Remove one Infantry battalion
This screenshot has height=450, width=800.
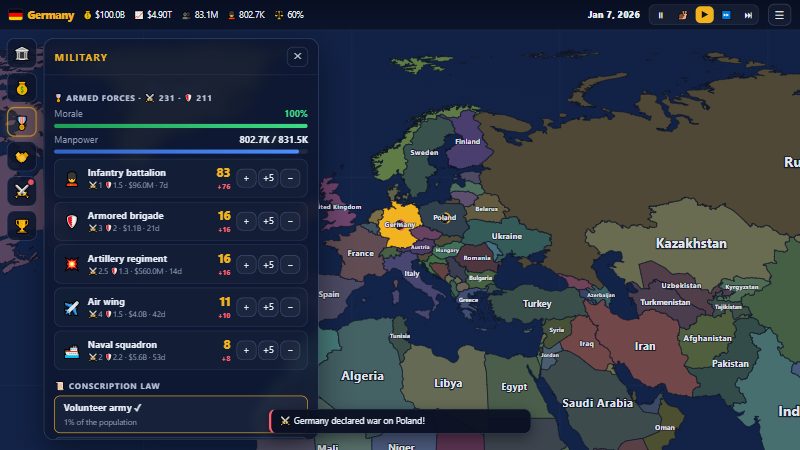290,178
